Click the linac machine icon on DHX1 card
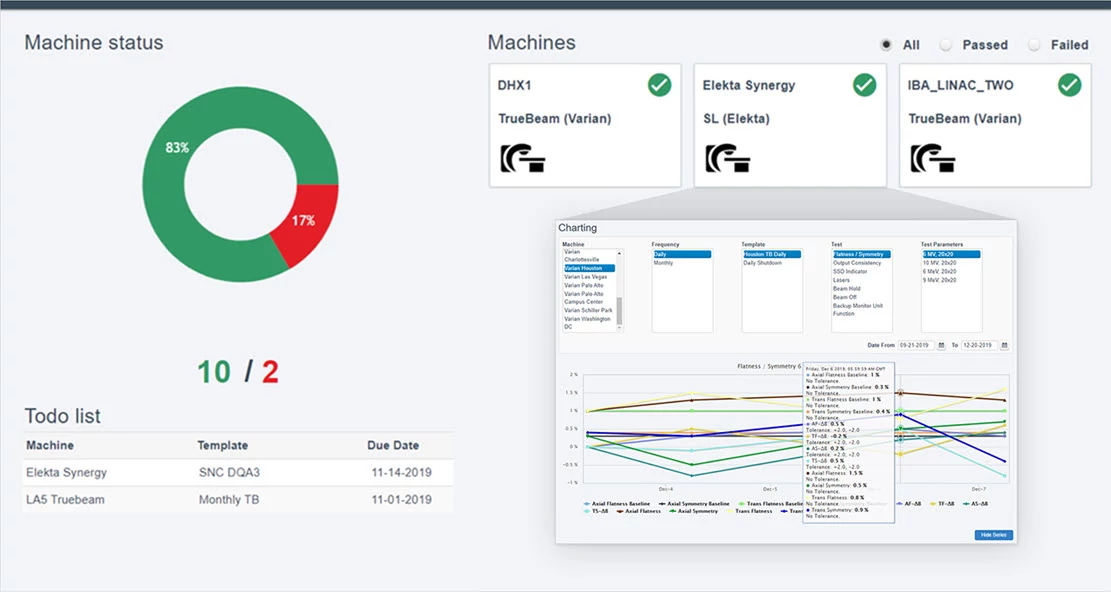 [523, 158]
